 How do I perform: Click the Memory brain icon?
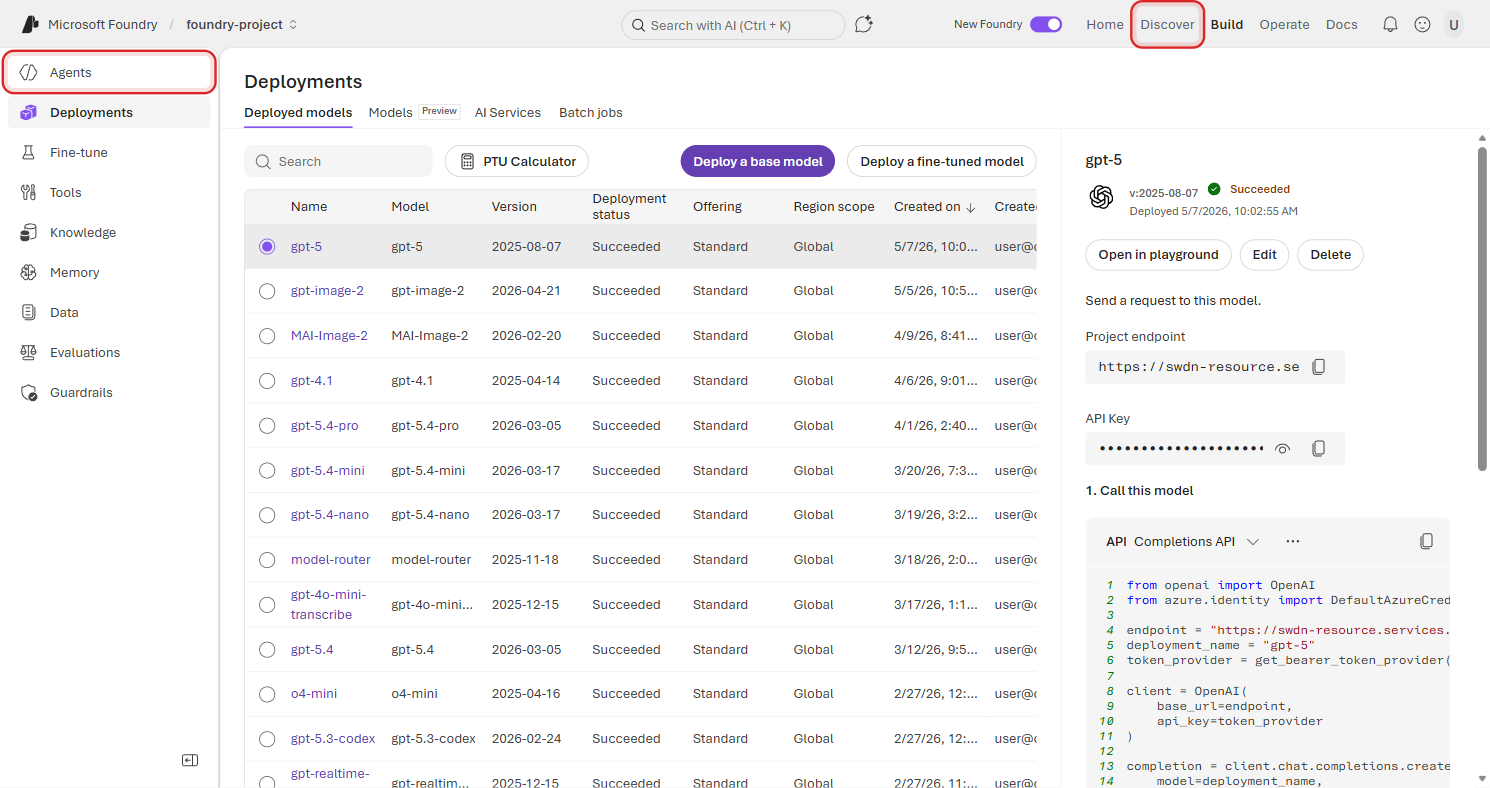(x=29, y=272)
